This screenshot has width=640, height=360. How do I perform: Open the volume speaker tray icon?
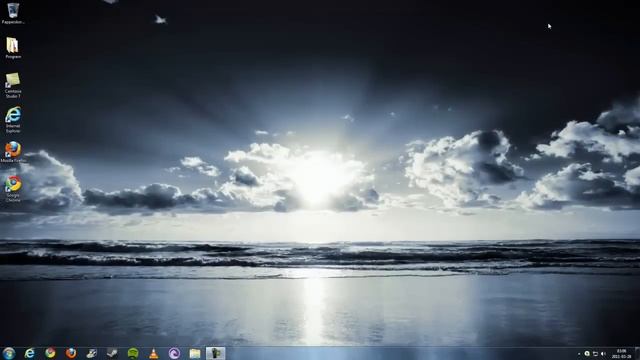point(603,354)
